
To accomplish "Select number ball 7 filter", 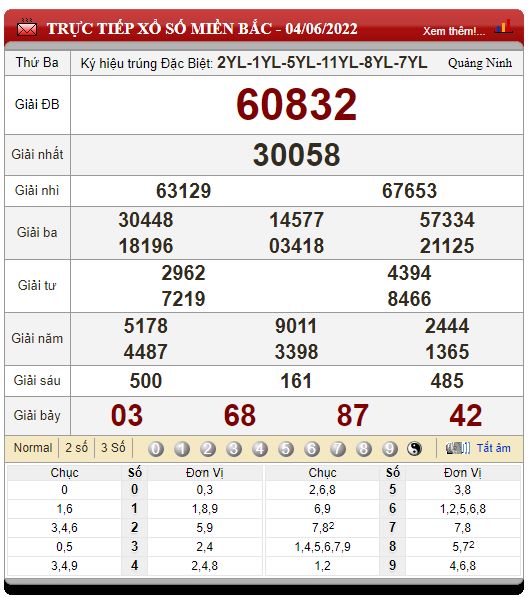I will 338,449.
